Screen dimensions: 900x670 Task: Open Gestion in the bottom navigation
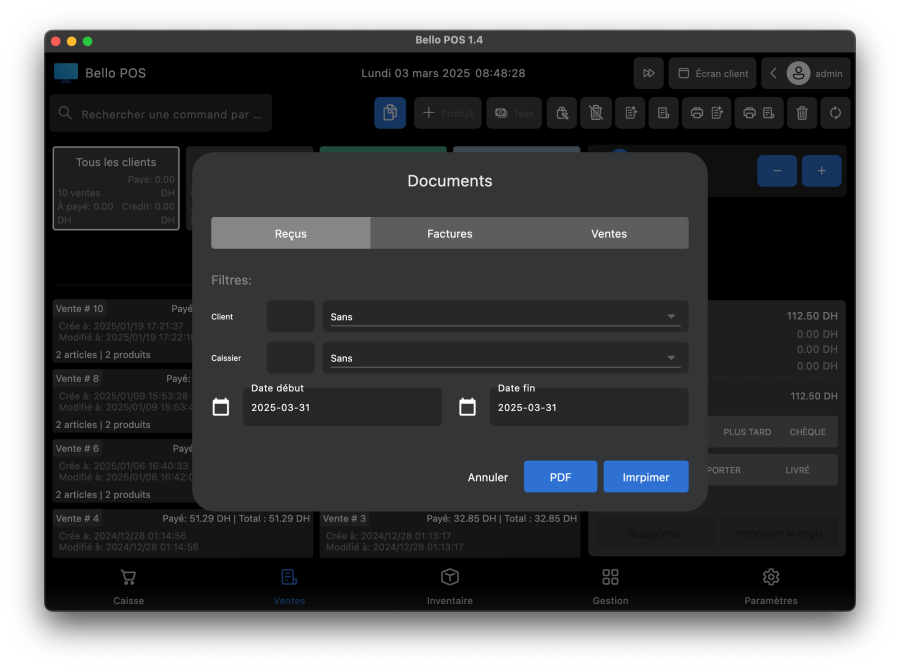(x=610, y=586)
